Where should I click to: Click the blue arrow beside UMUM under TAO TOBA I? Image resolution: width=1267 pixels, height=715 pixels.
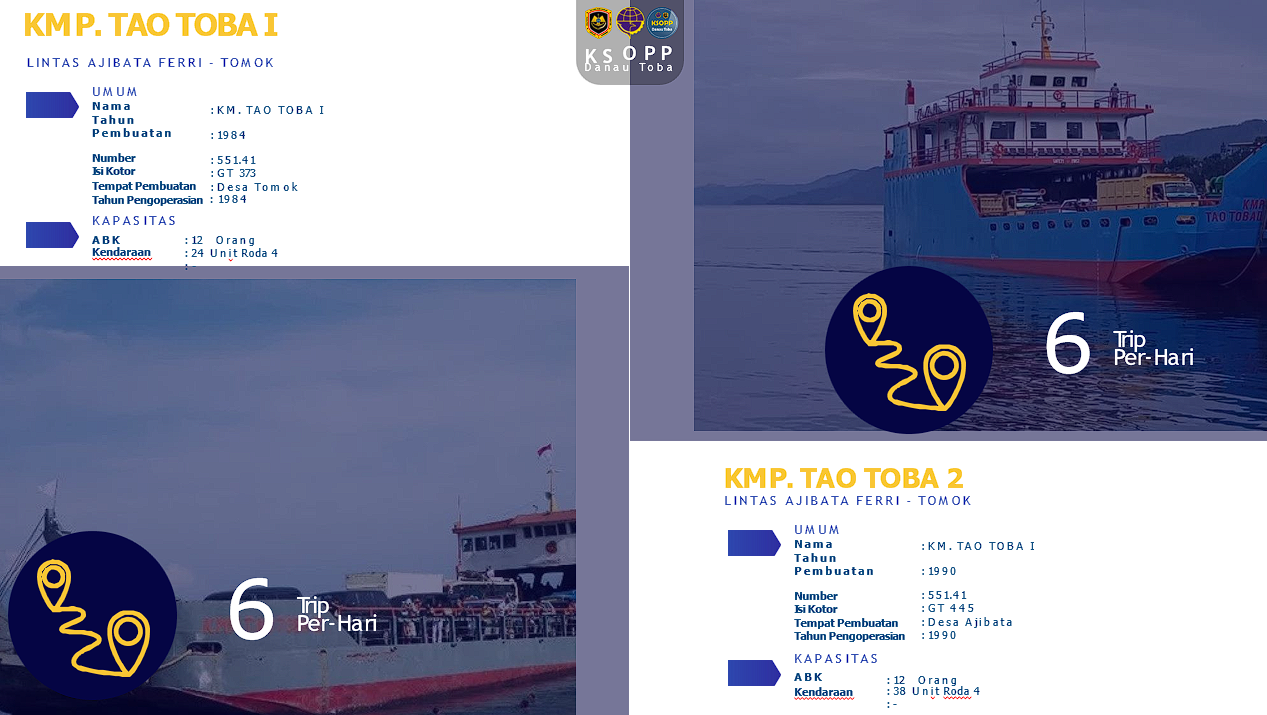(x=52, y=105)
